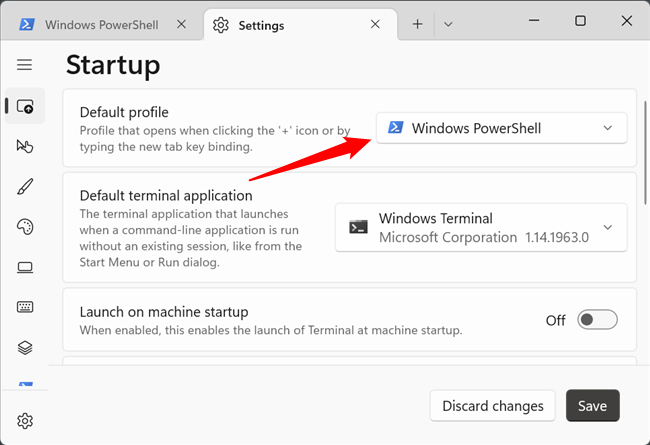Open the Default terminal application dropdown
This screenshot has width=650, height=445.
(x=481, y=227)
